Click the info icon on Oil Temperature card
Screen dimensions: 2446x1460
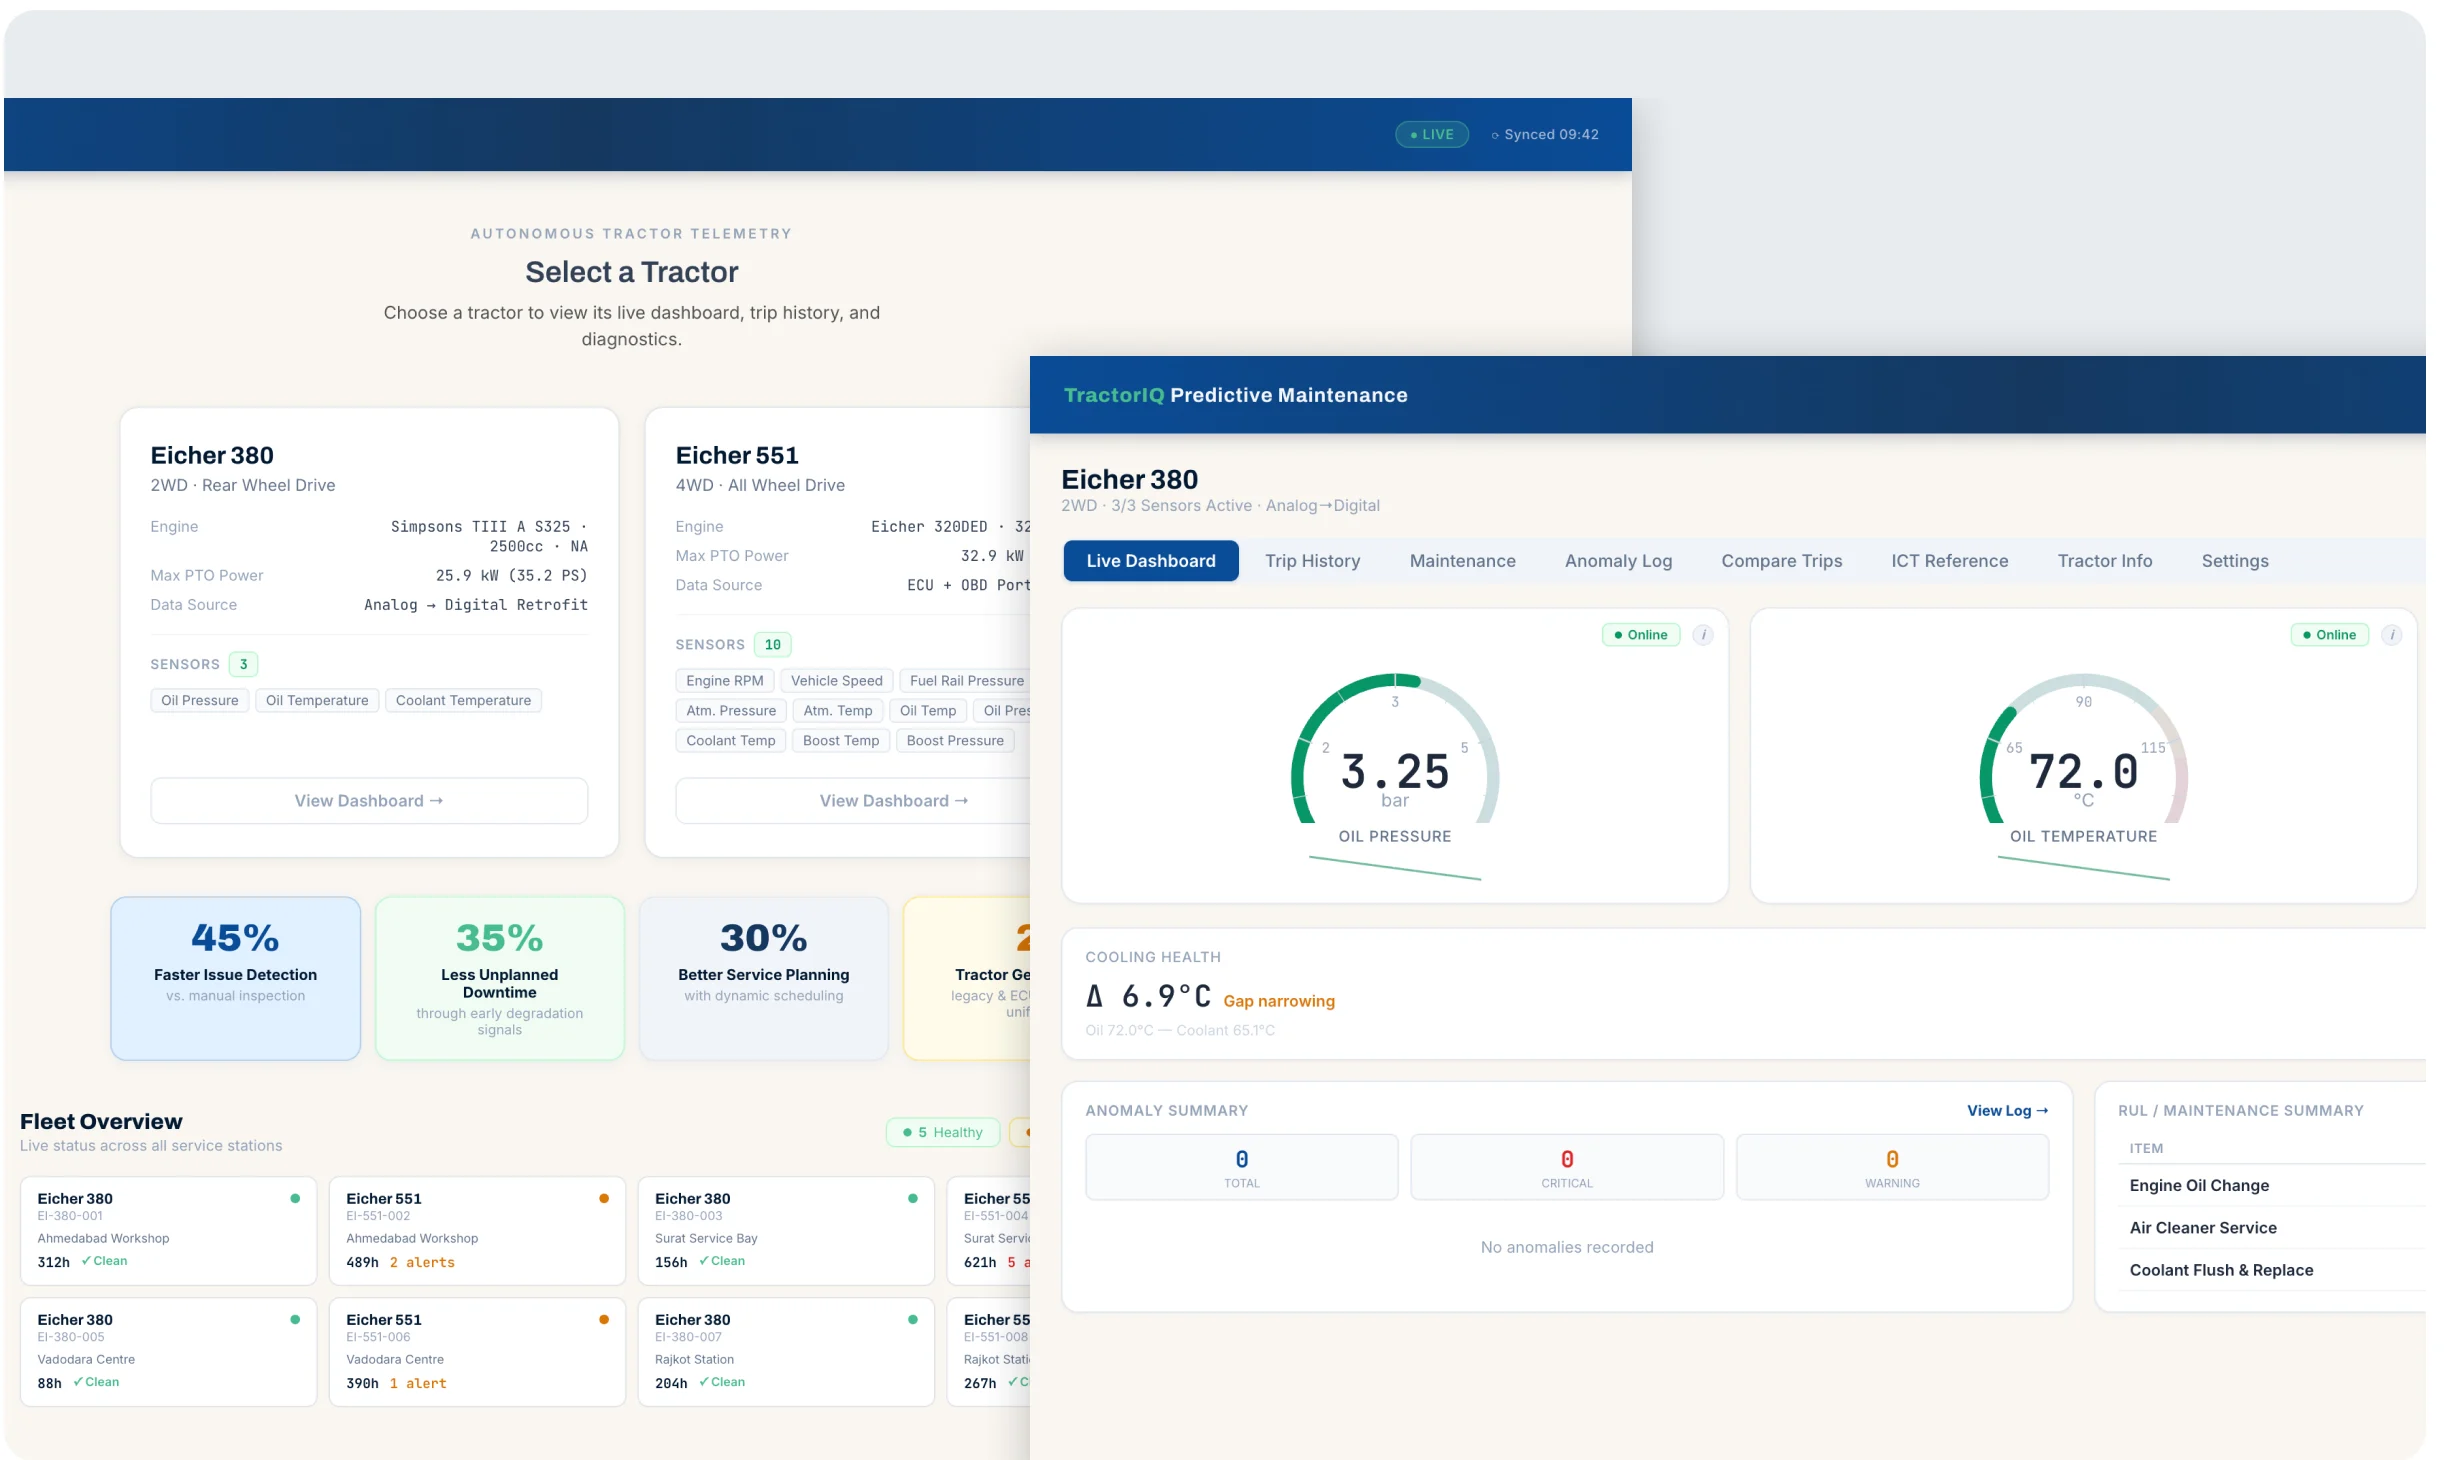coord(2392,635)
